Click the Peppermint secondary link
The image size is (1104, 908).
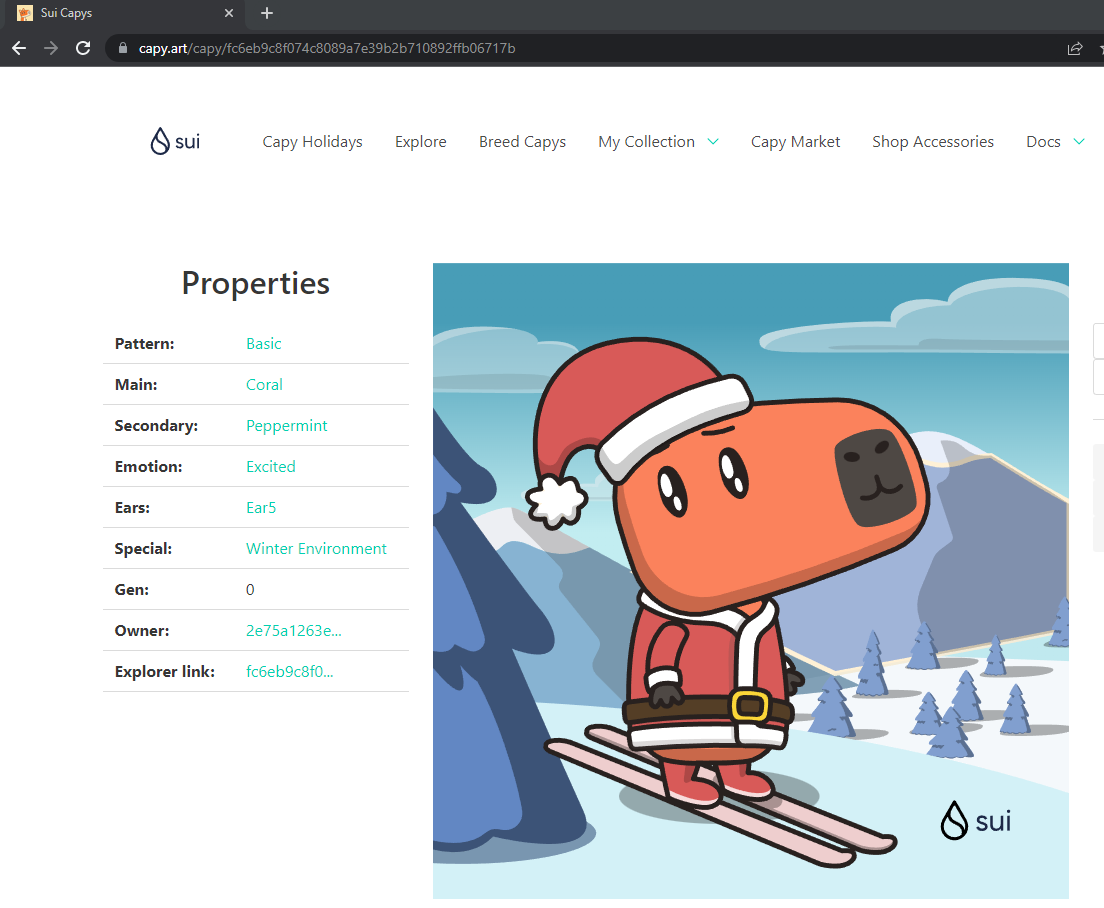pyautogui.click(x=286, y=426)
